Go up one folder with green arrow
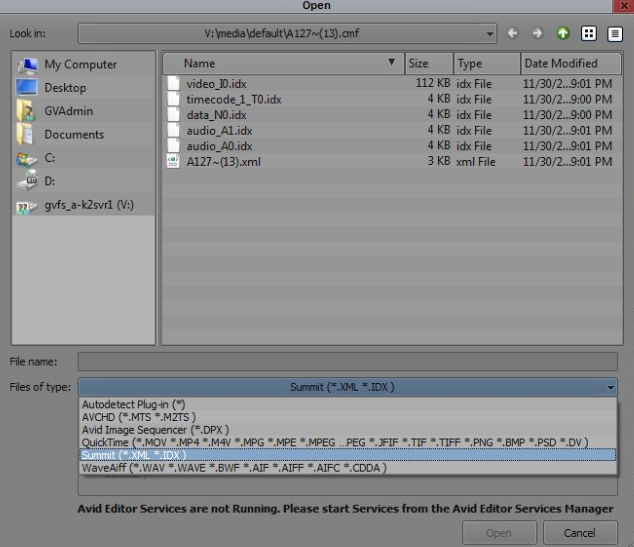The image size is (634, 547). pyautogui.click(x=563, y=33)
